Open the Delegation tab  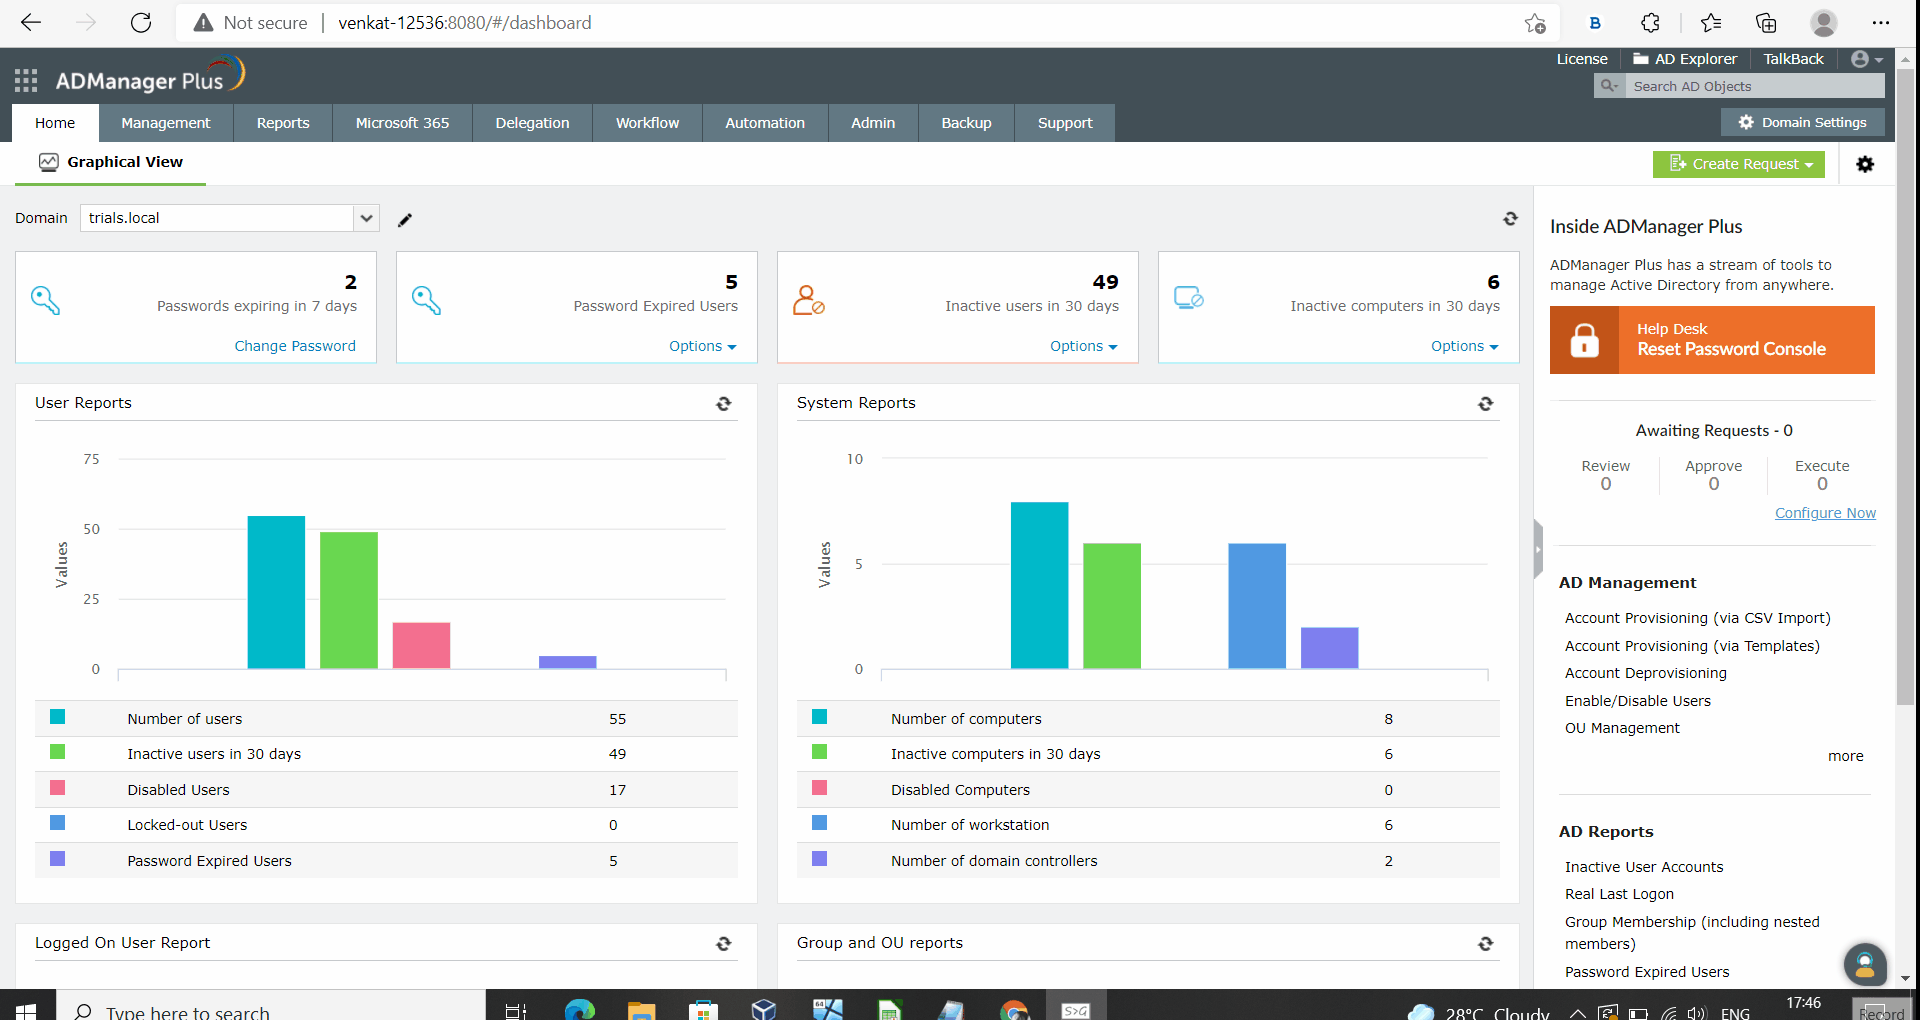coord(532,123)
